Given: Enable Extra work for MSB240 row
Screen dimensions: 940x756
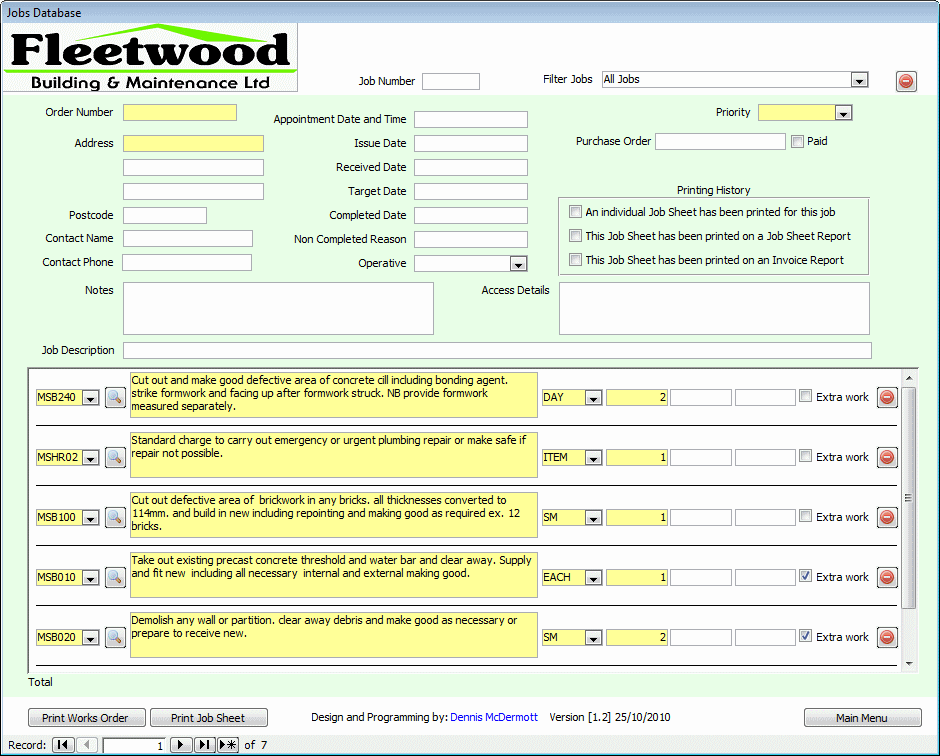Looking at the screenshot, I should (806, 396).
